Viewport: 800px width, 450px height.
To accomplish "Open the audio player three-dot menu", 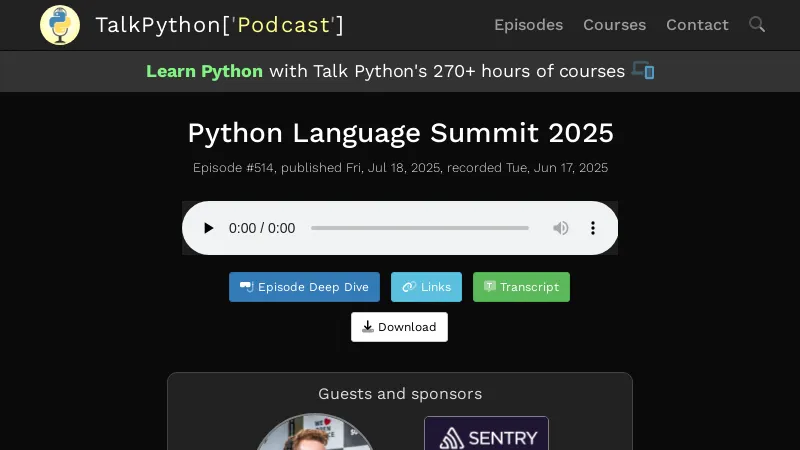I will click(592, 228).
